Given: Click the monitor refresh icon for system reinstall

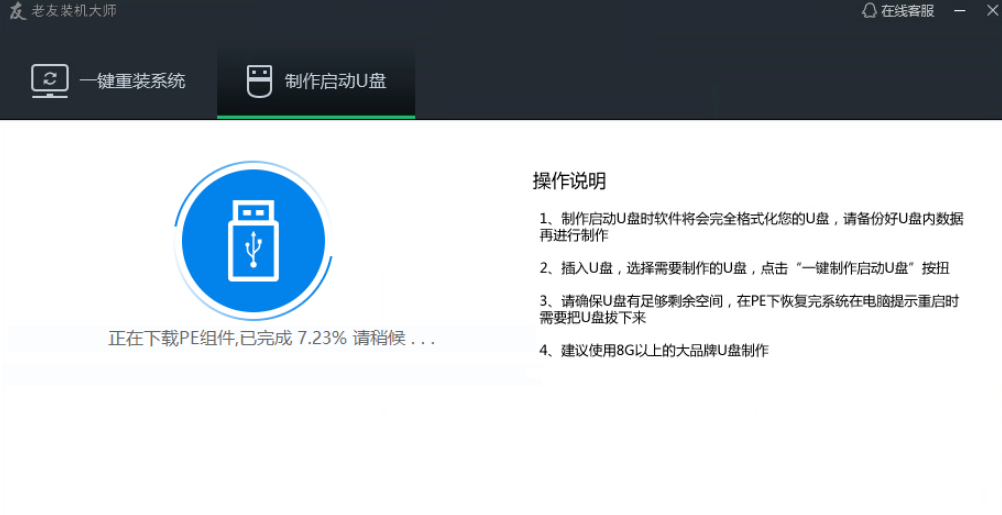Looking at the screenshot, I should point(50,81).
